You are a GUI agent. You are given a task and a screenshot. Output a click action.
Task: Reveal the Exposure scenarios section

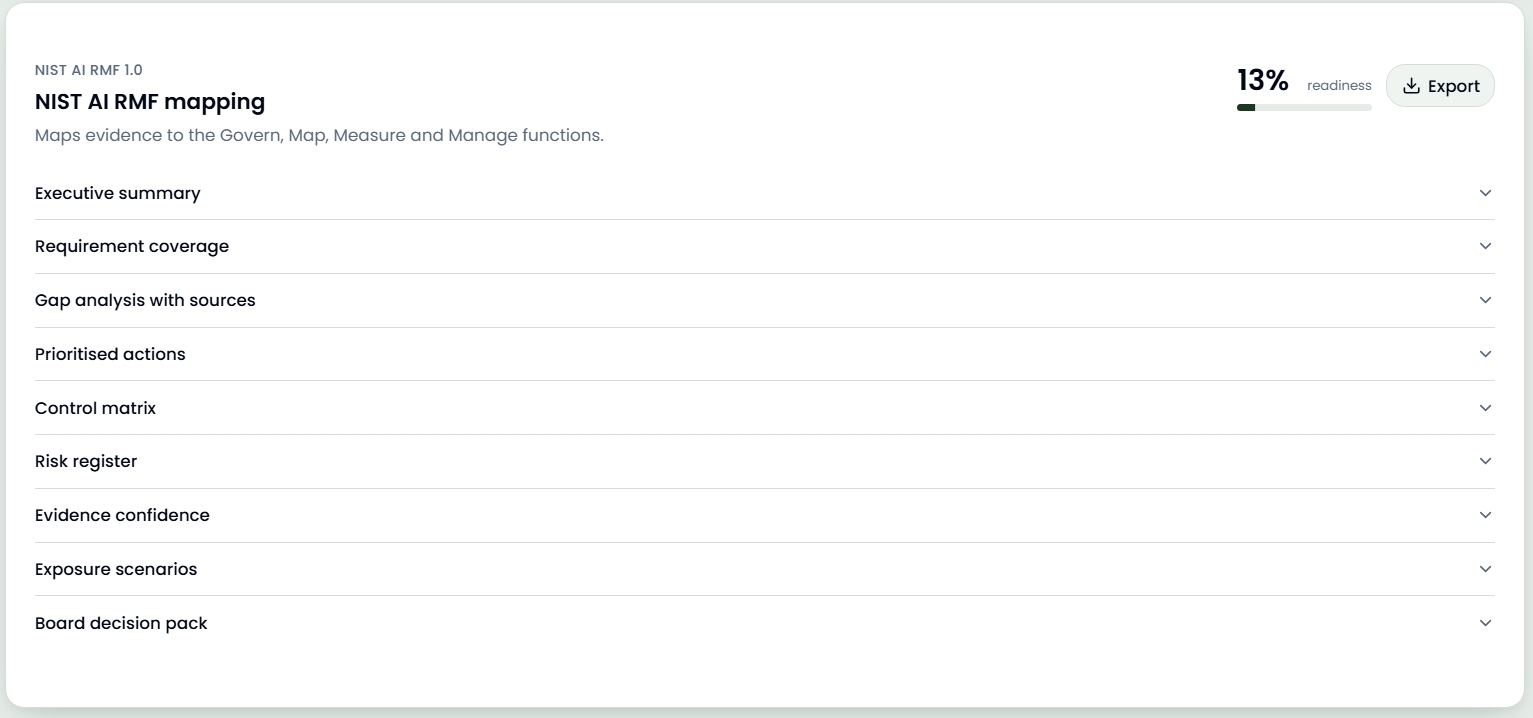point(765,569)
